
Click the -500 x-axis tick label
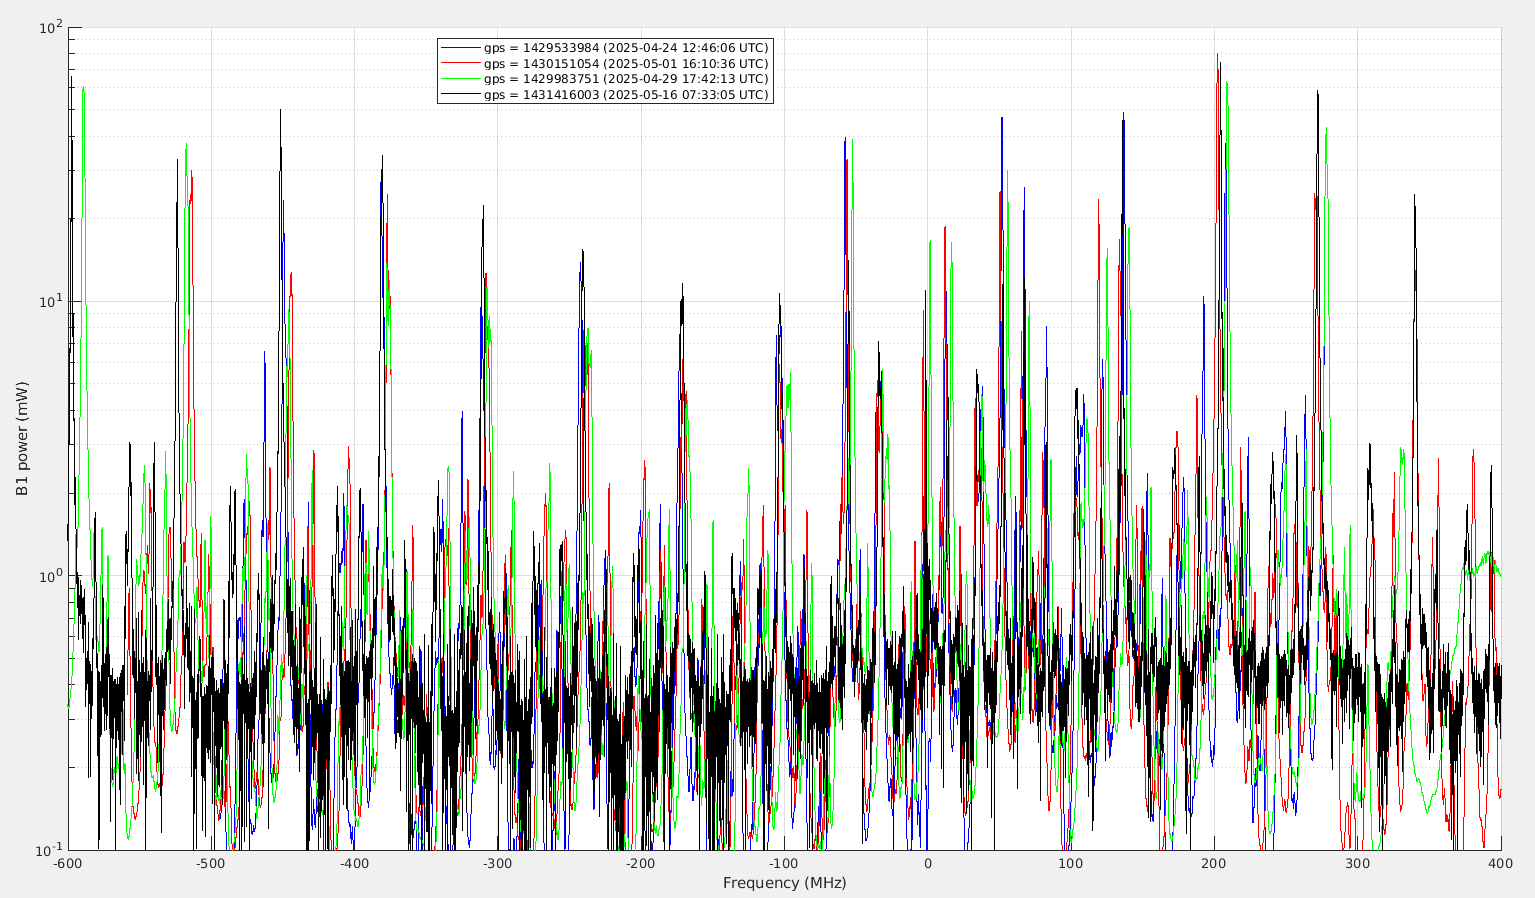tap(210, 864)
